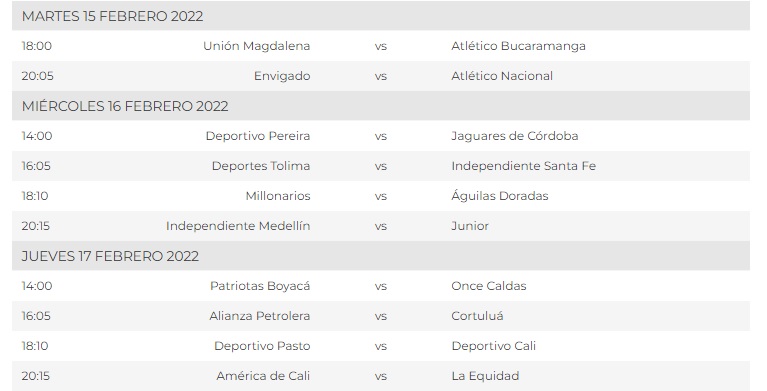This screenshot has height=391, width=767.
Task: Open Atlético Bucaramanga team link
Action: click(519, 46)
